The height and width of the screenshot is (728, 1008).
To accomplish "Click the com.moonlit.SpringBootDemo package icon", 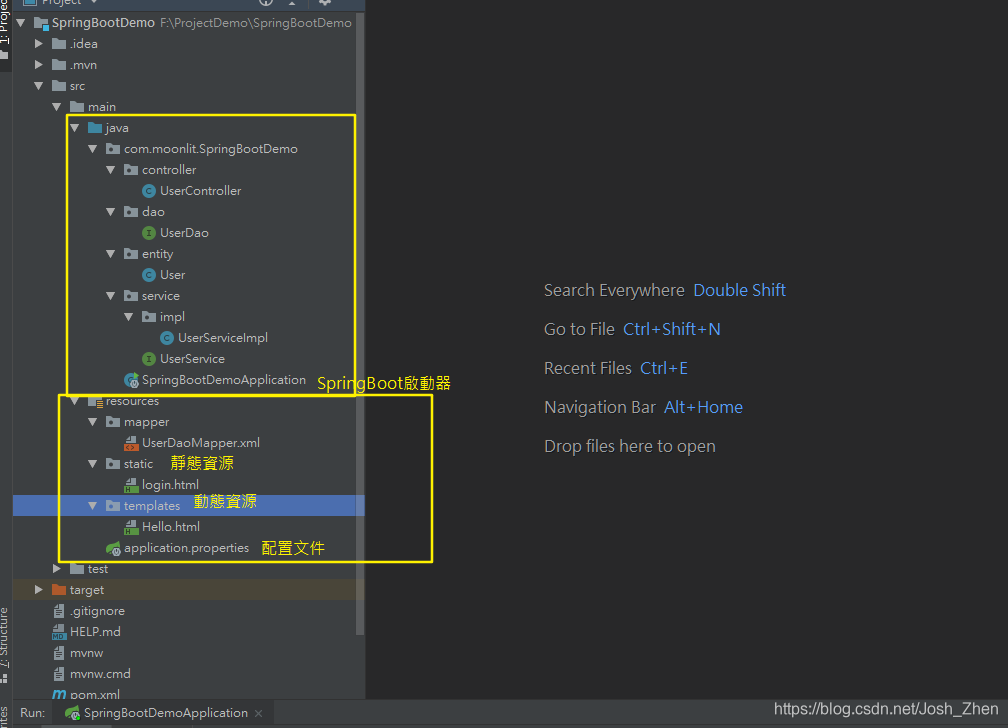I will coord(113,149).
